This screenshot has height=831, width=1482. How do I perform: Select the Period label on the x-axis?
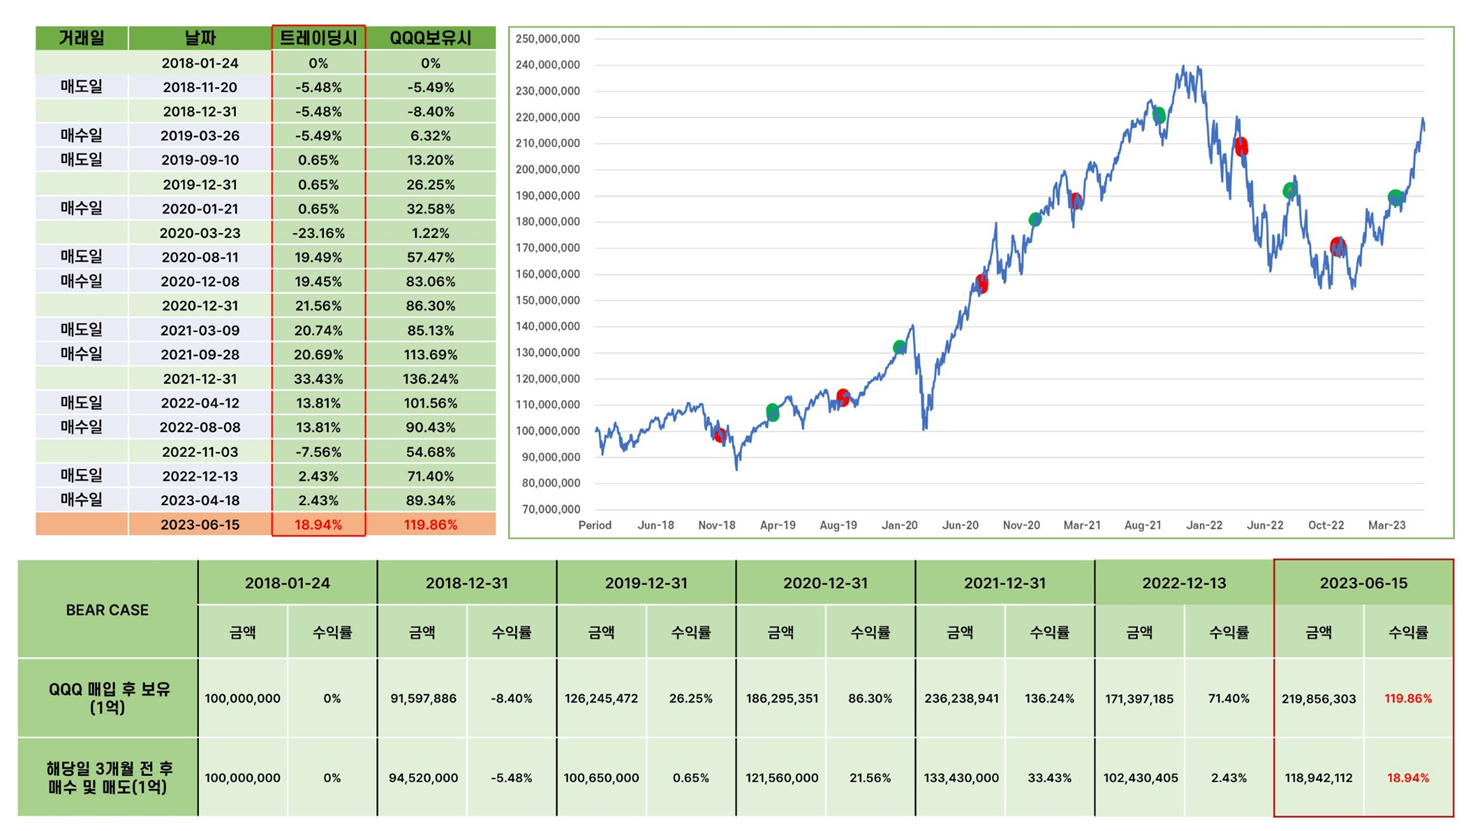595,525
